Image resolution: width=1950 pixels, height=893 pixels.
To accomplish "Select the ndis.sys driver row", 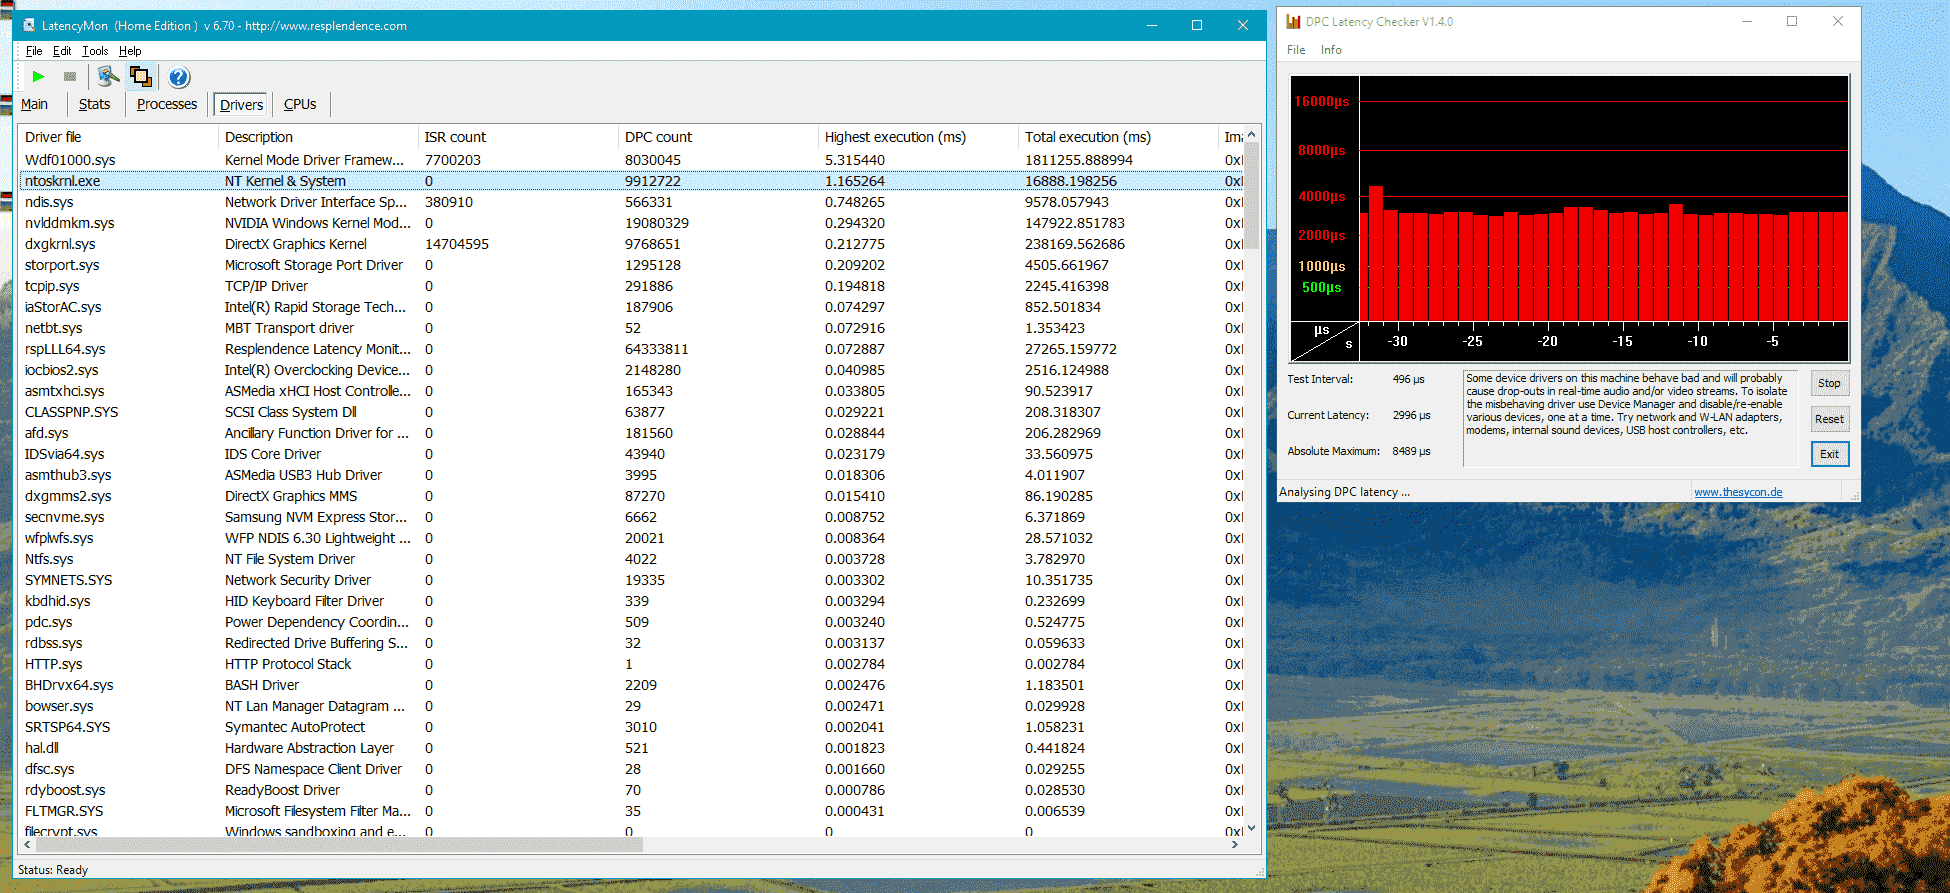I will pyautogui.click(x=631, y=202).
